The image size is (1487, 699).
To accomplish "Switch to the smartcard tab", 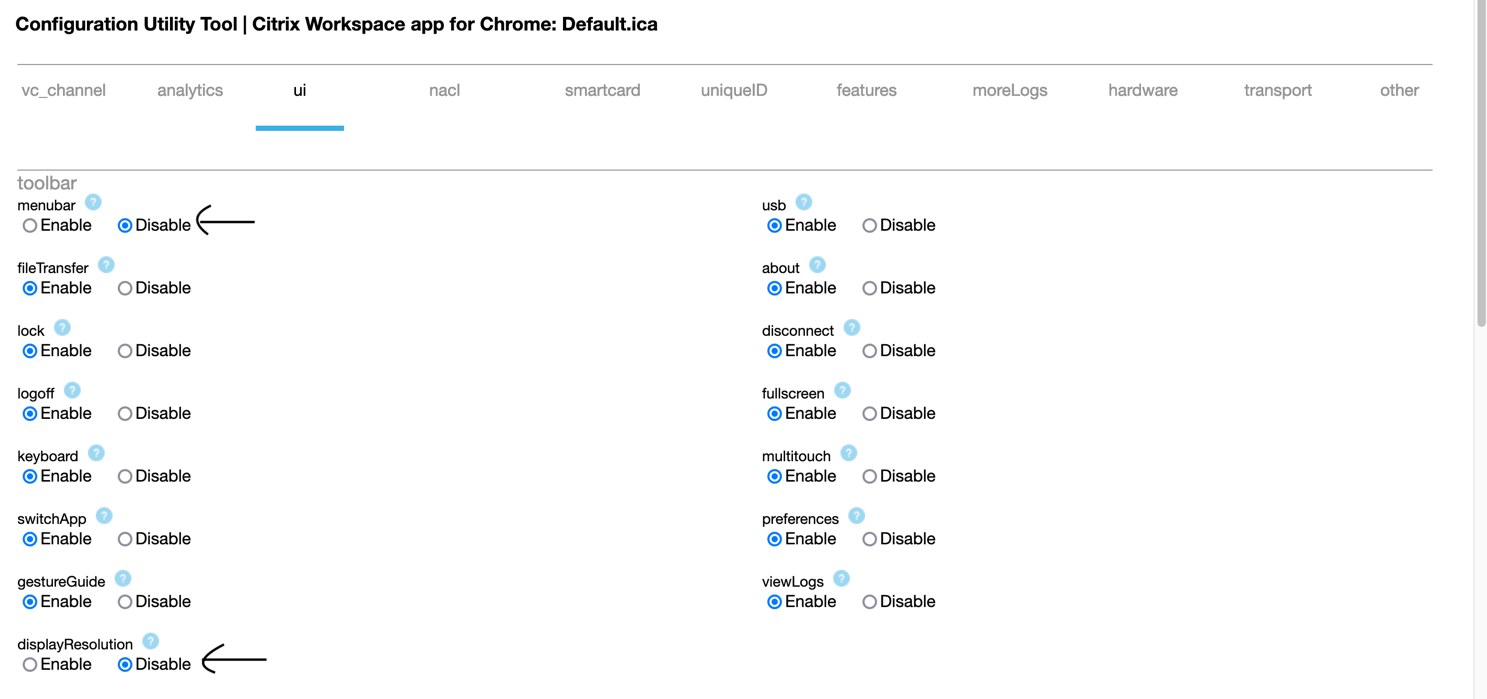I will pos(602,90).
